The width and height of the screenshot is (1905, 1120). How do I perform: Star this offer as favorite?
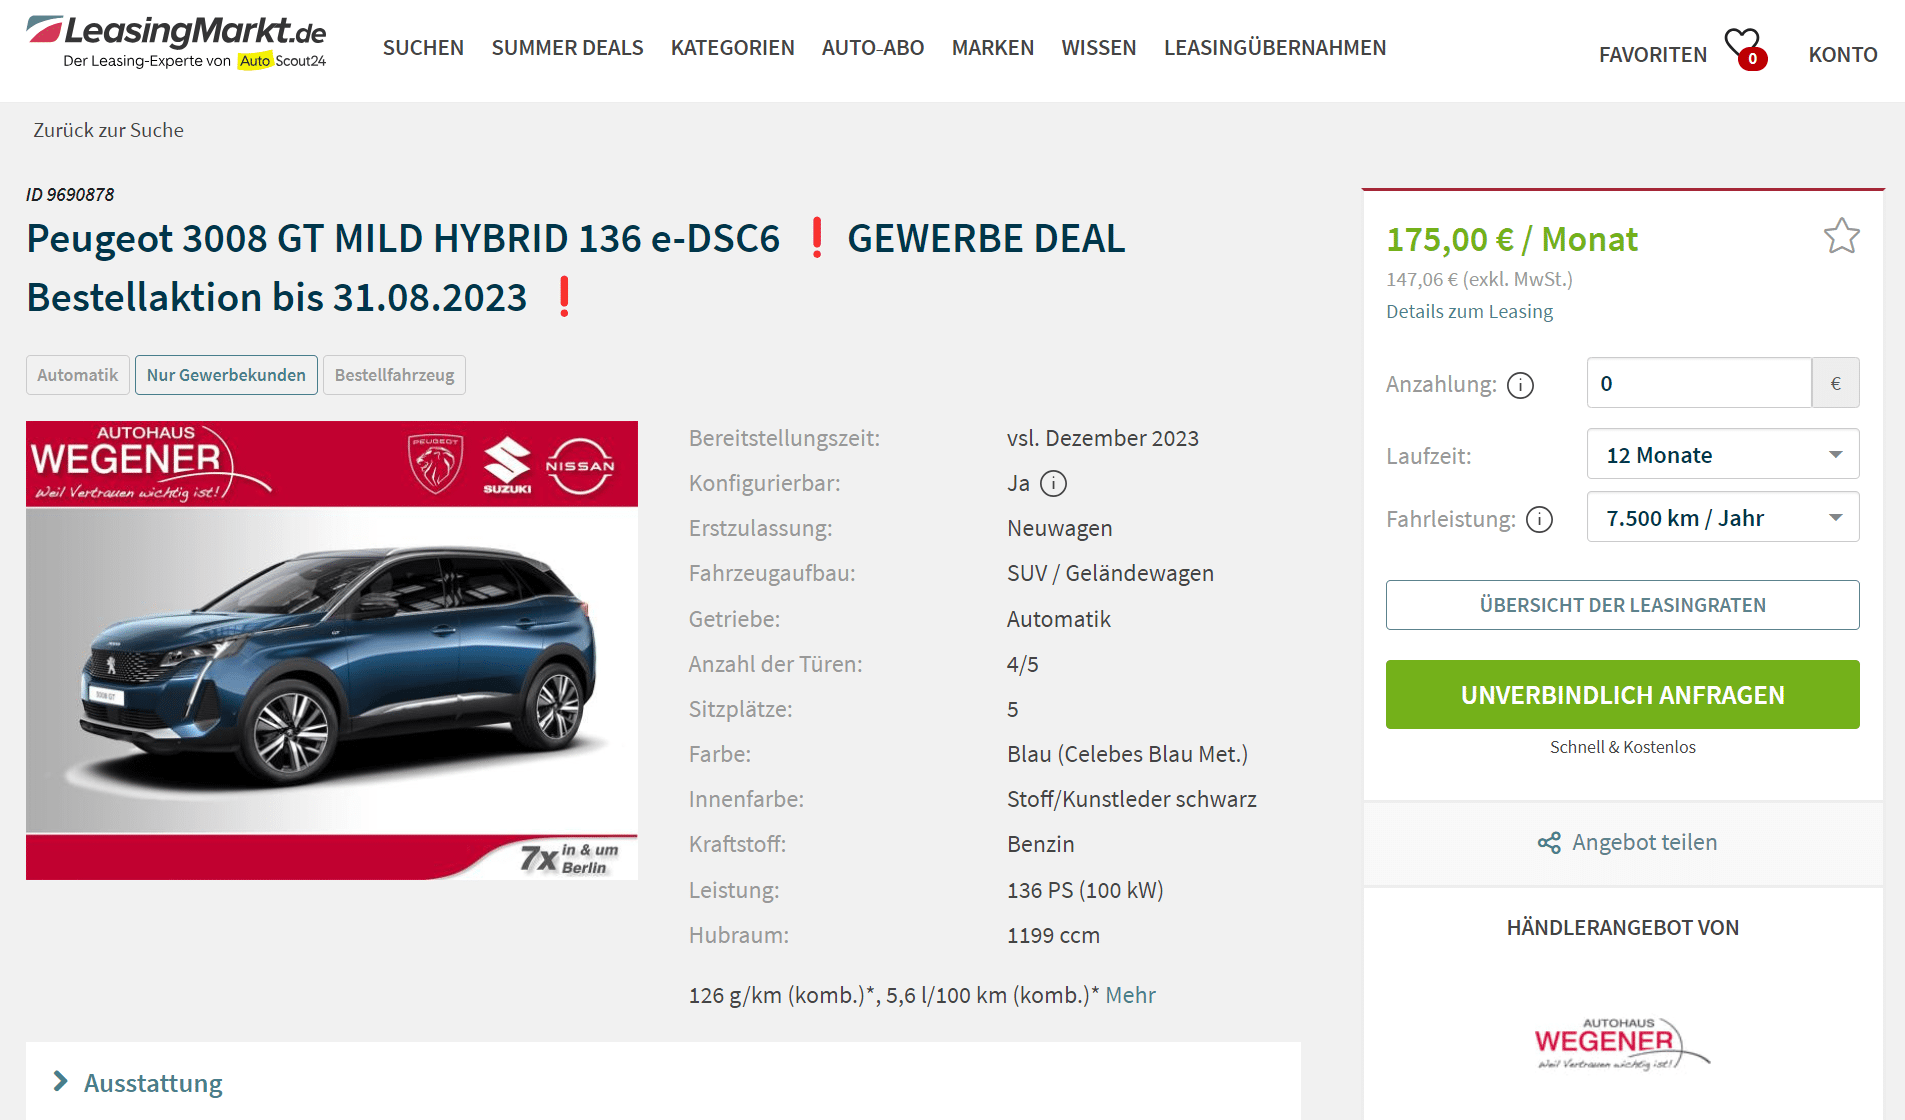1841,237
